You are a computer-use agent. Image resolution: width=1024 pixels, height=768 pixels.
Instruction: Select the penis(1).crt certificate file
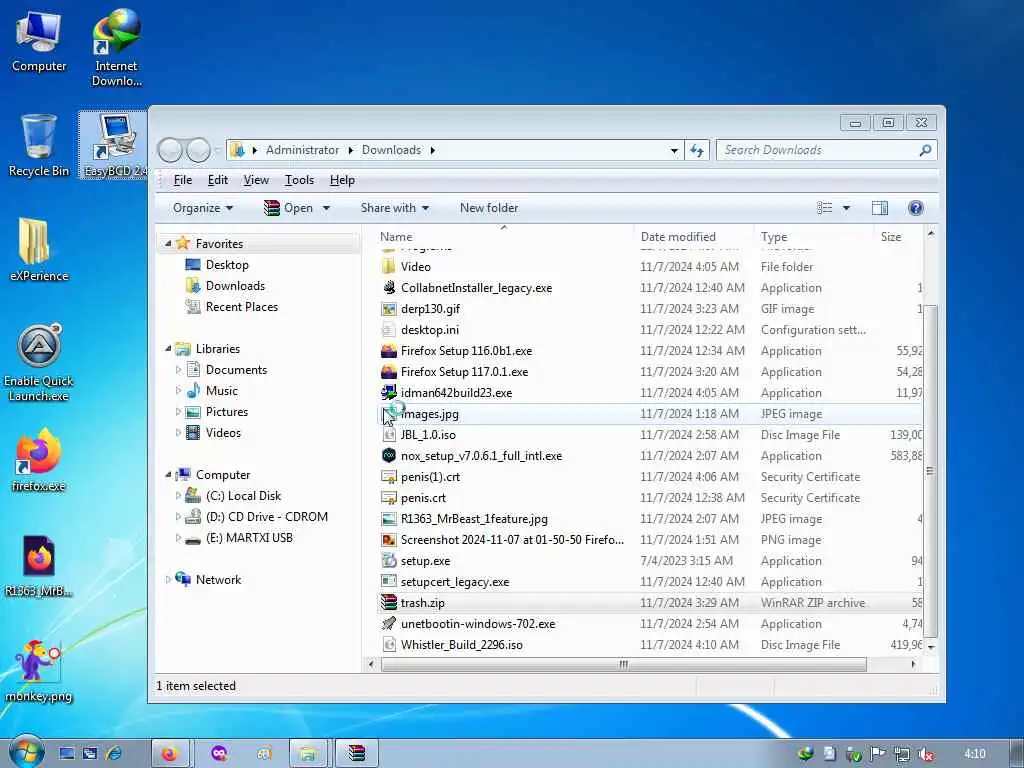pos(430,477)
